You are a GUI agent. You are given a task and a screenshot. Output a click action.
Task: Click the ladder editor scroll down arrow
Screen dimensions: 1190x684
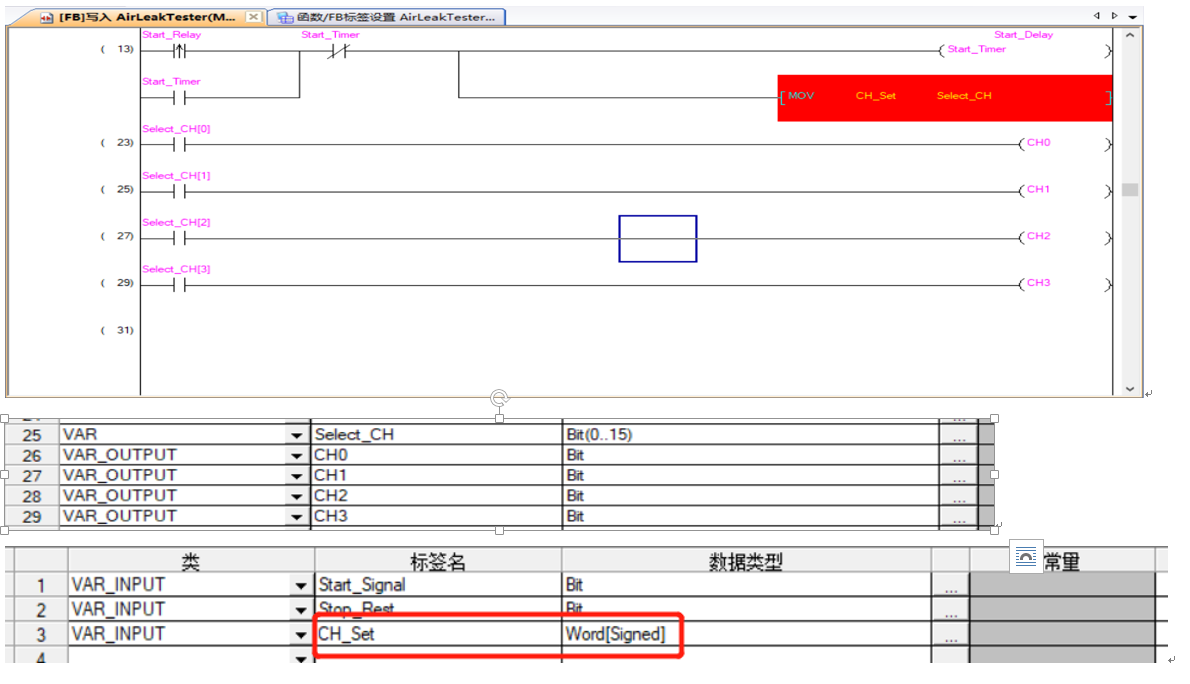click(1129, 388)
